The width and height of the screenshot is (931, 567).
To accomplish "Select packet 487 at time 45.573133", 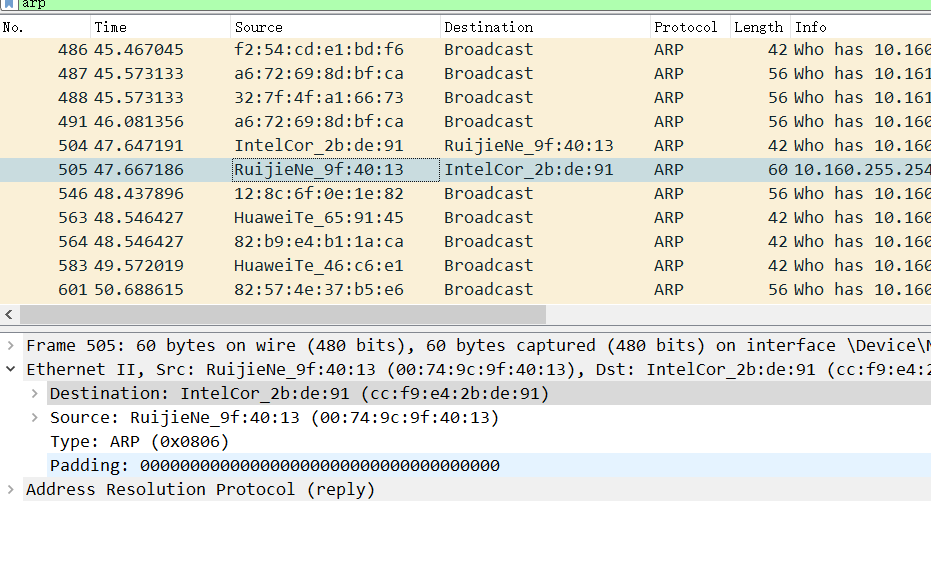I will [466, 74].
